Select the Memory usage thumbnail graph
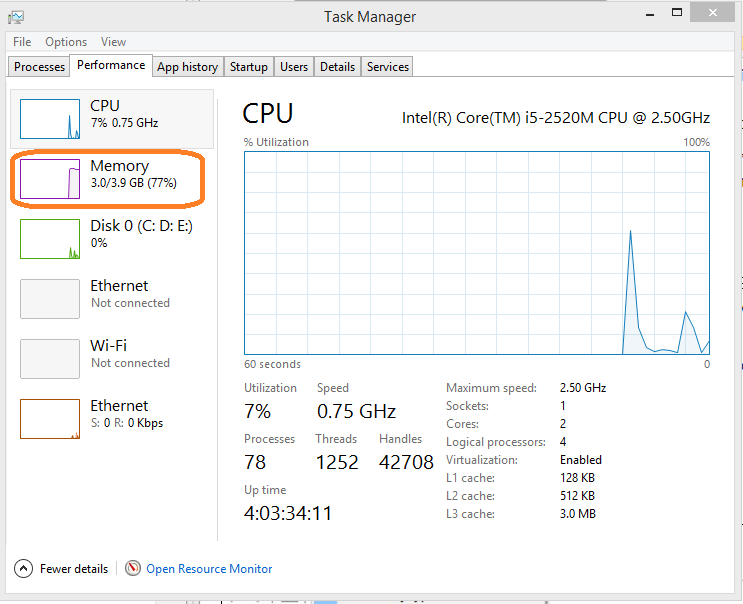Viewport: 743px width, 604px height. 50,179
